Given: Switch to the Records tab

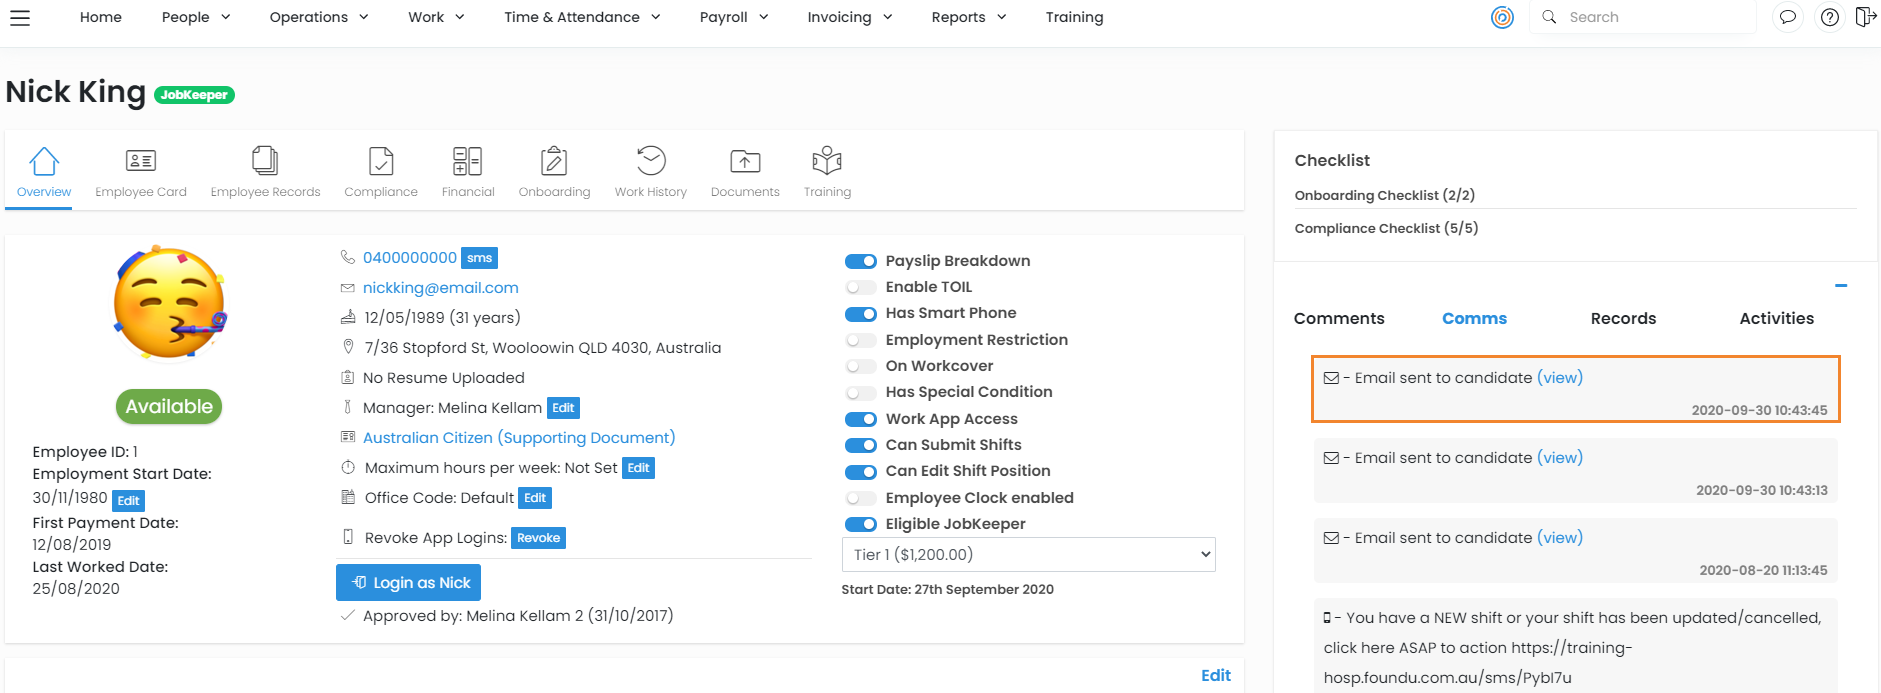Looking at the screenshot, I should pyautogui.click(x=1623, y=318).
